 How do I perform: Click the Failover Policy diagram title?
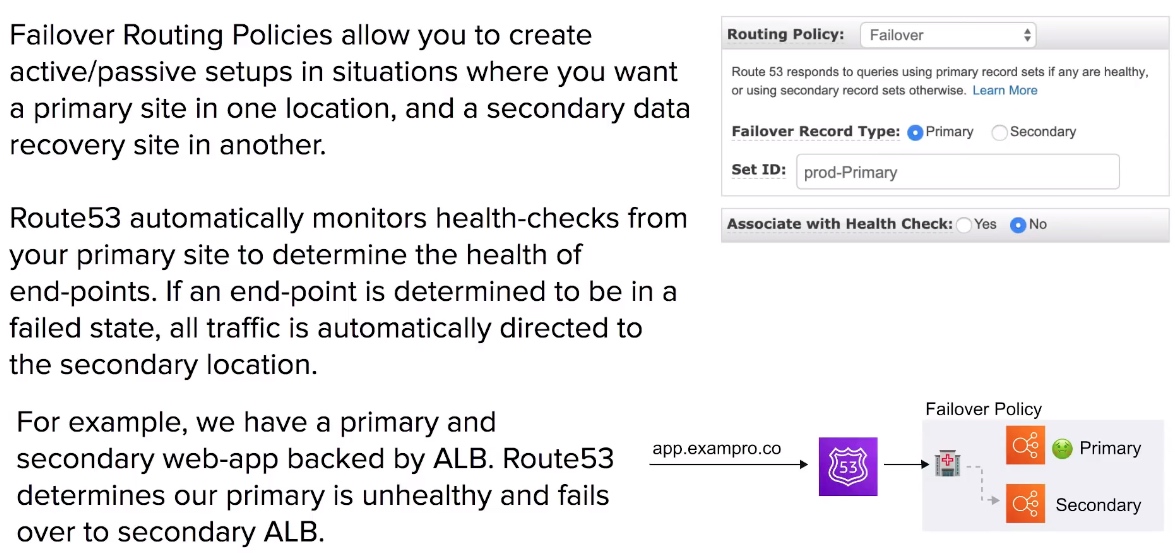coord(983,409)
